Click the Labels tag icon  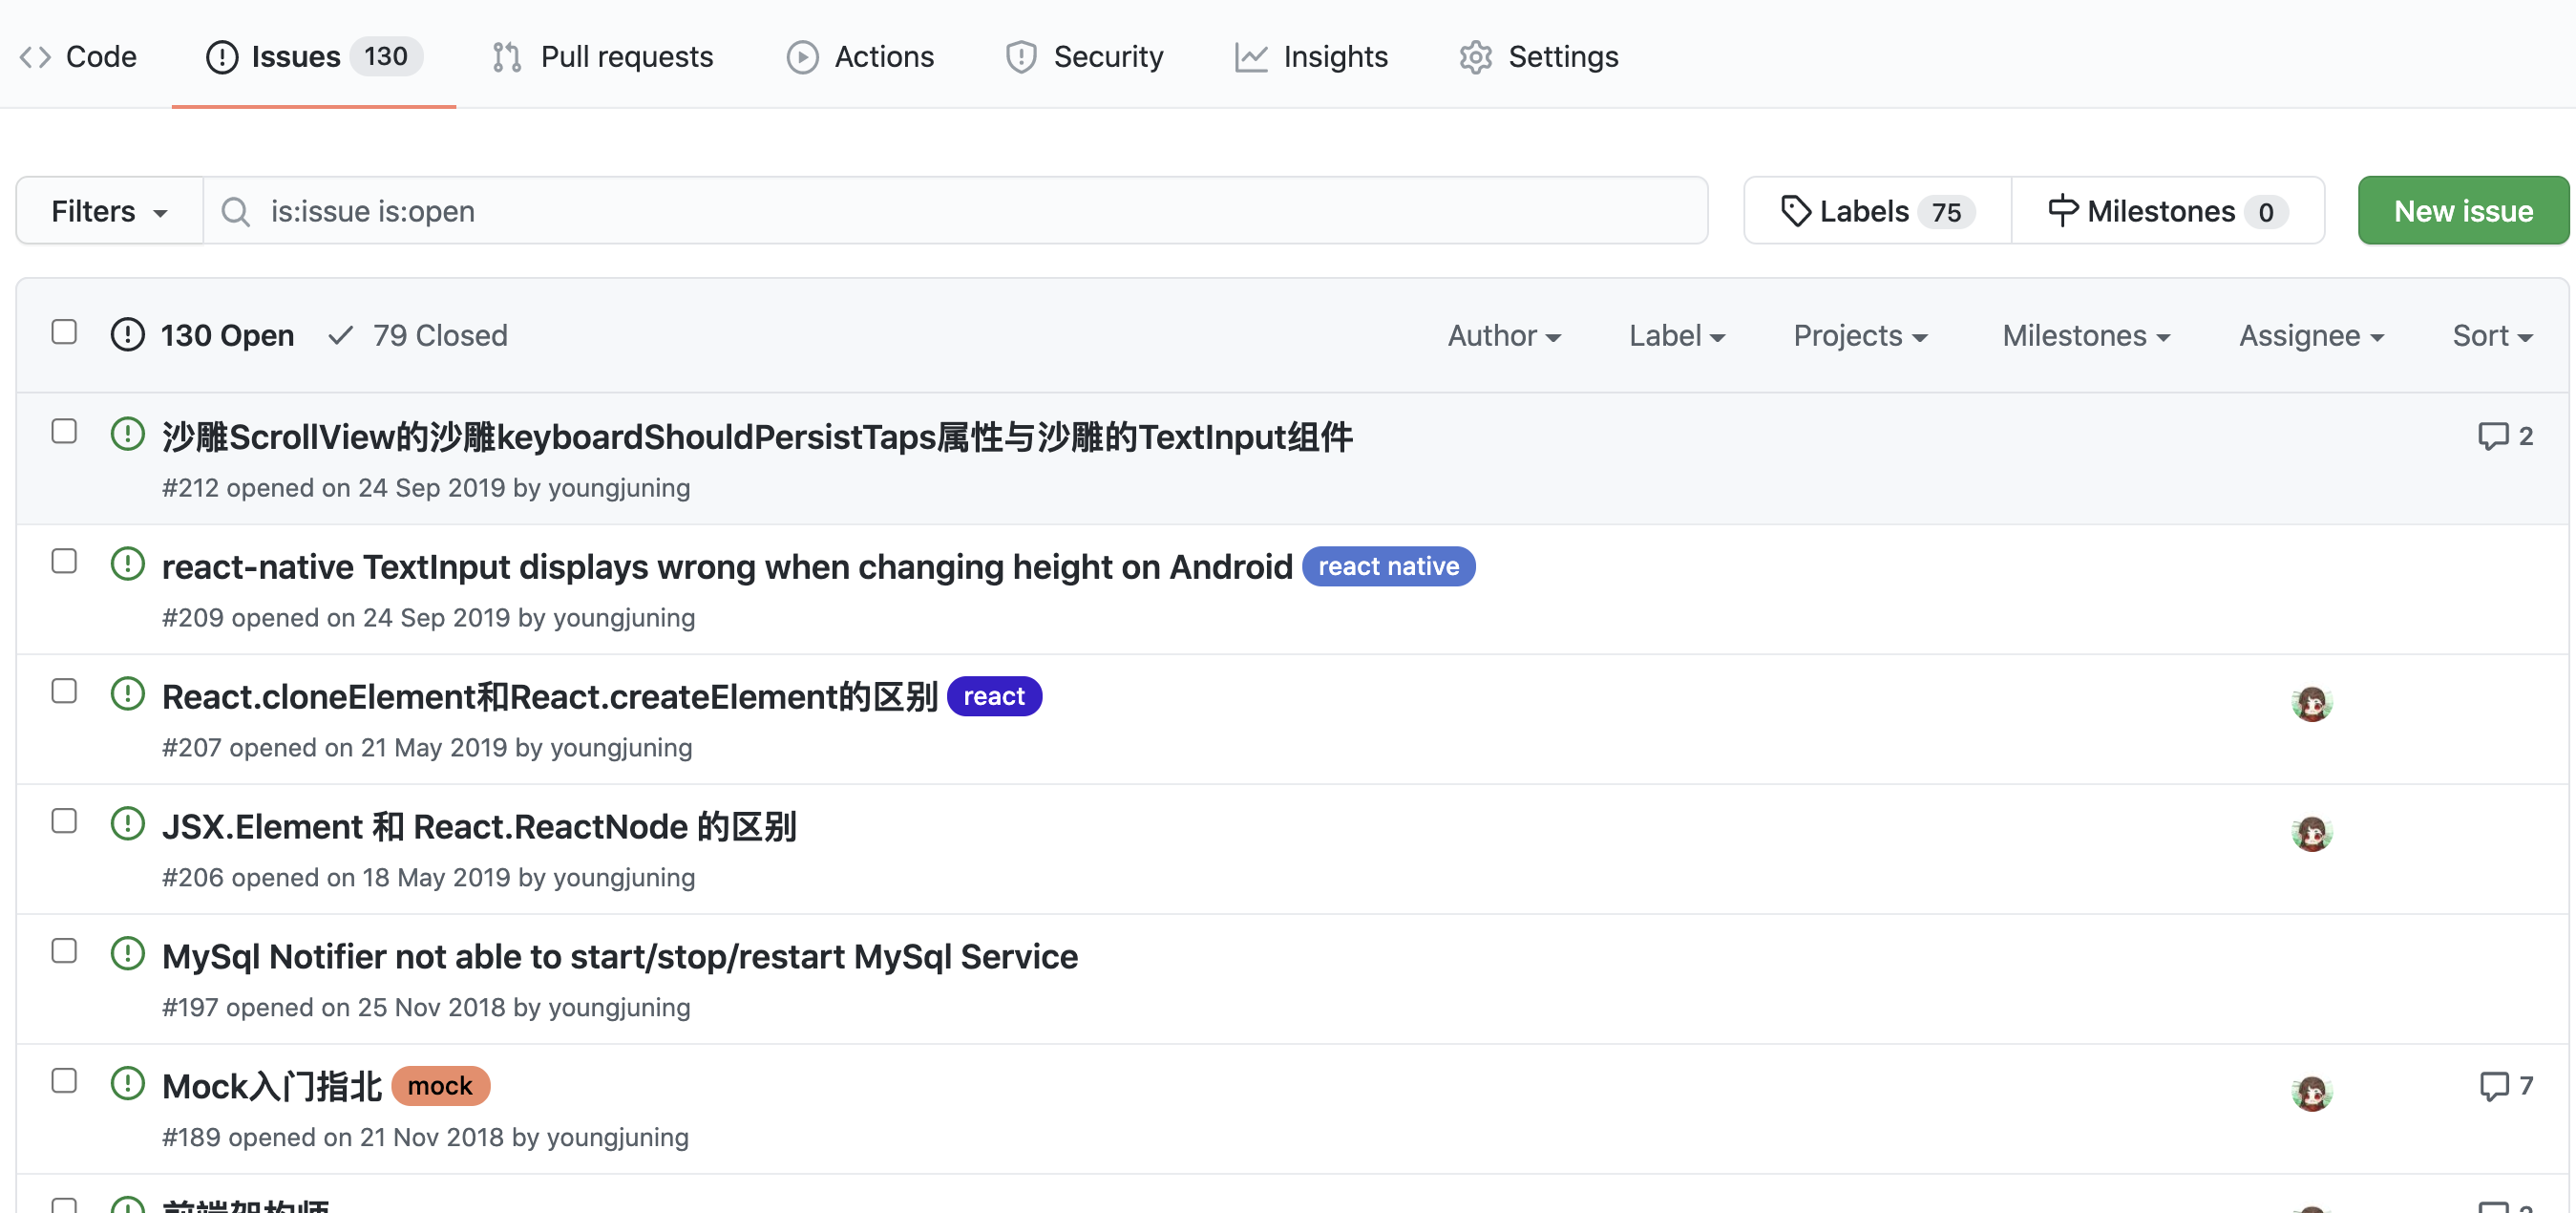point(1796,211)
